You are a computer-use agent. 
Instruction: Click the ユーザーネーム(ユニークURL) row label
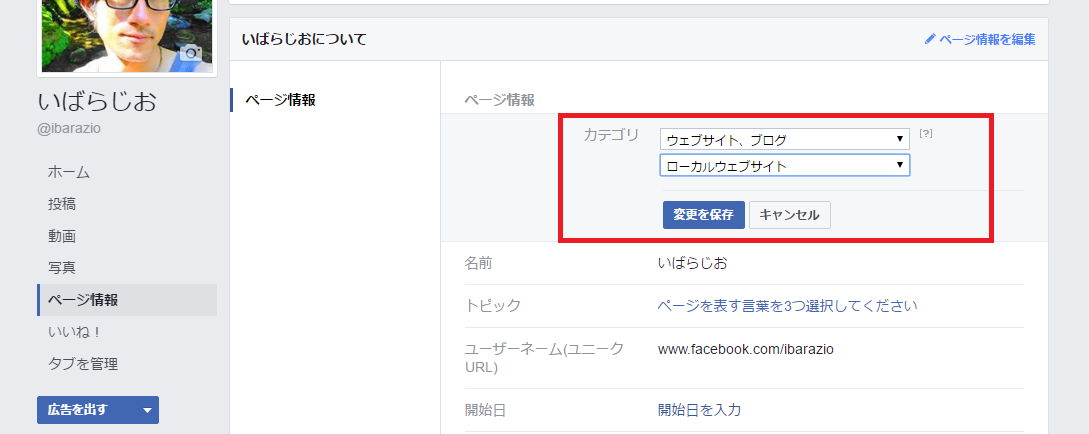coord(544,358)
